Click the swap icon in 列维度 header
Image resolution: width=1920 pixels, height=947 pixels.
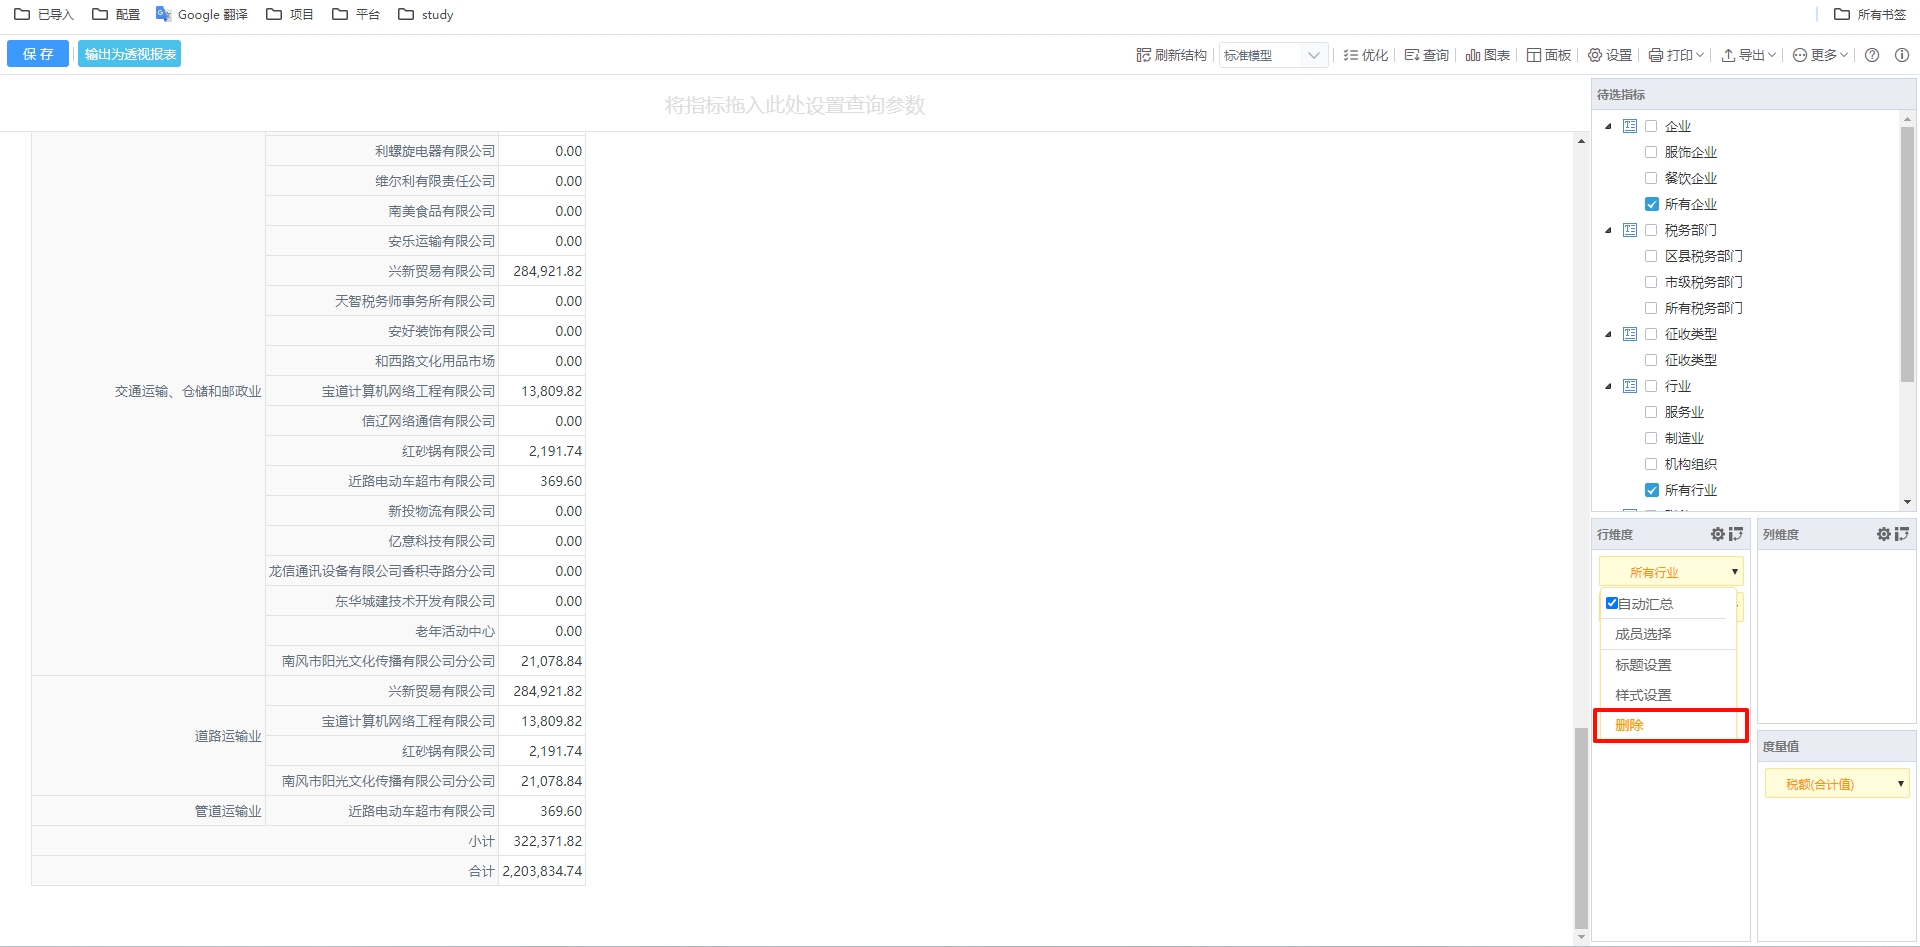(x=1901, y=534)
